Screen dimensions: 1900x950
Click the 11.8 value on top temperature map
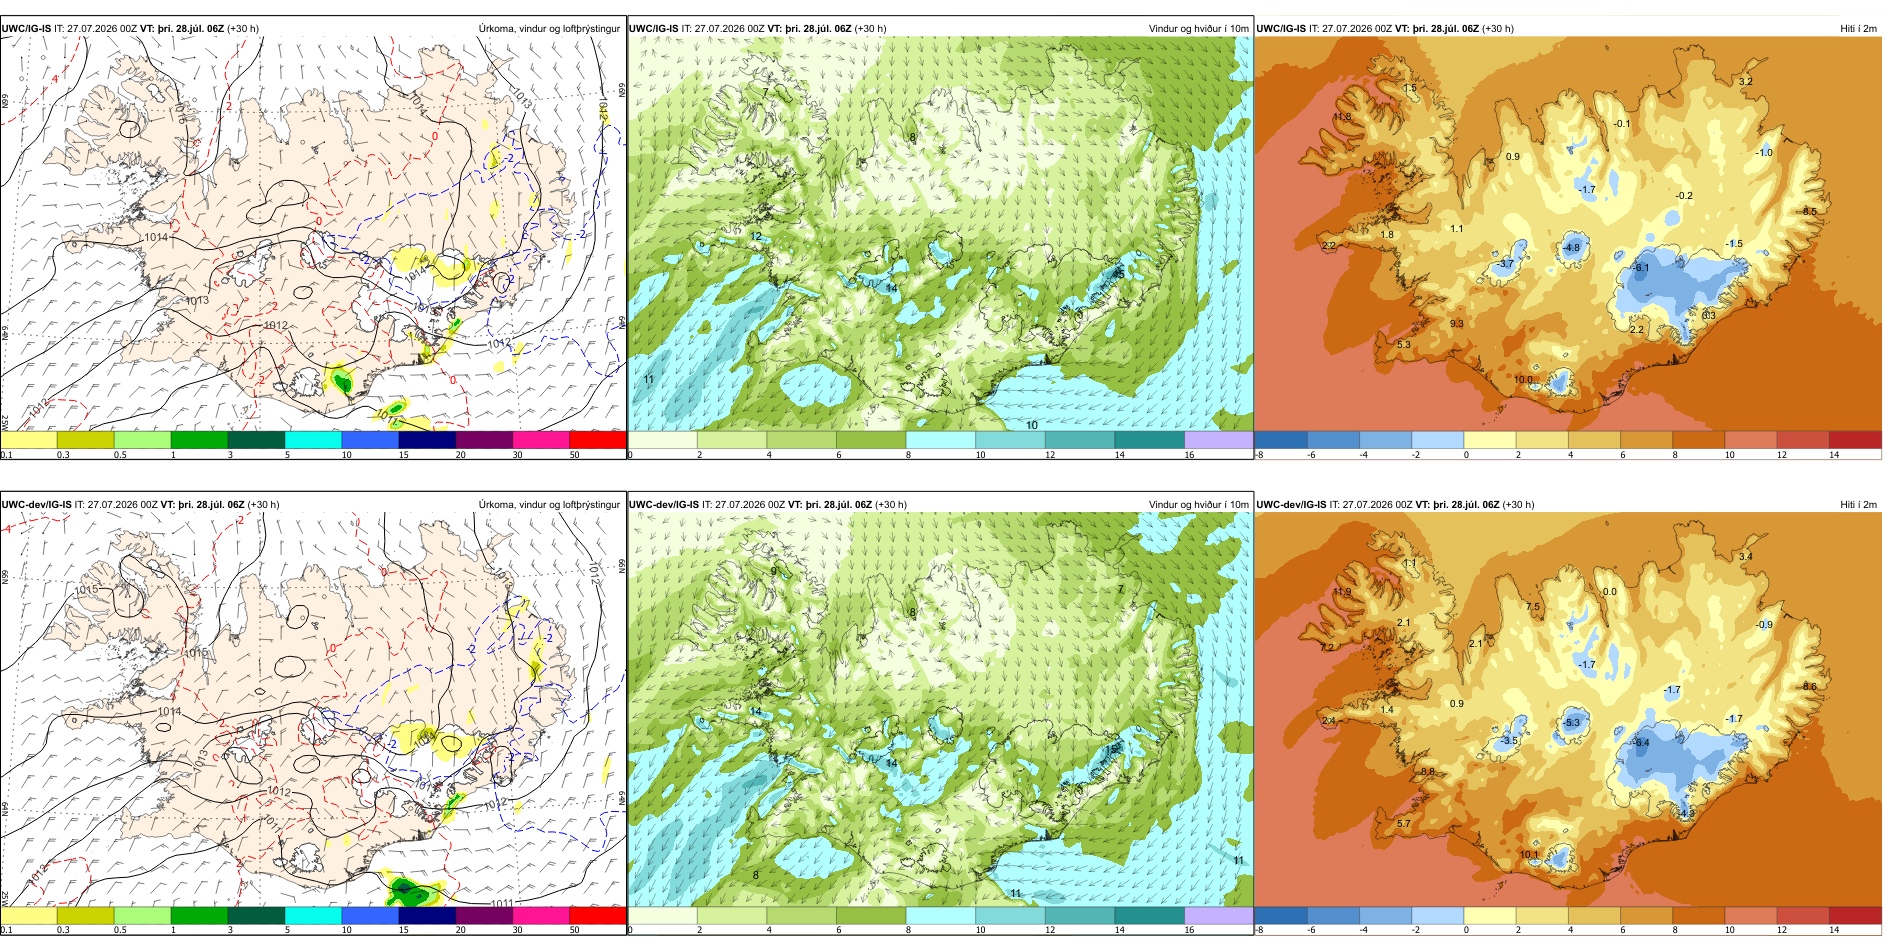(1341, 117)
